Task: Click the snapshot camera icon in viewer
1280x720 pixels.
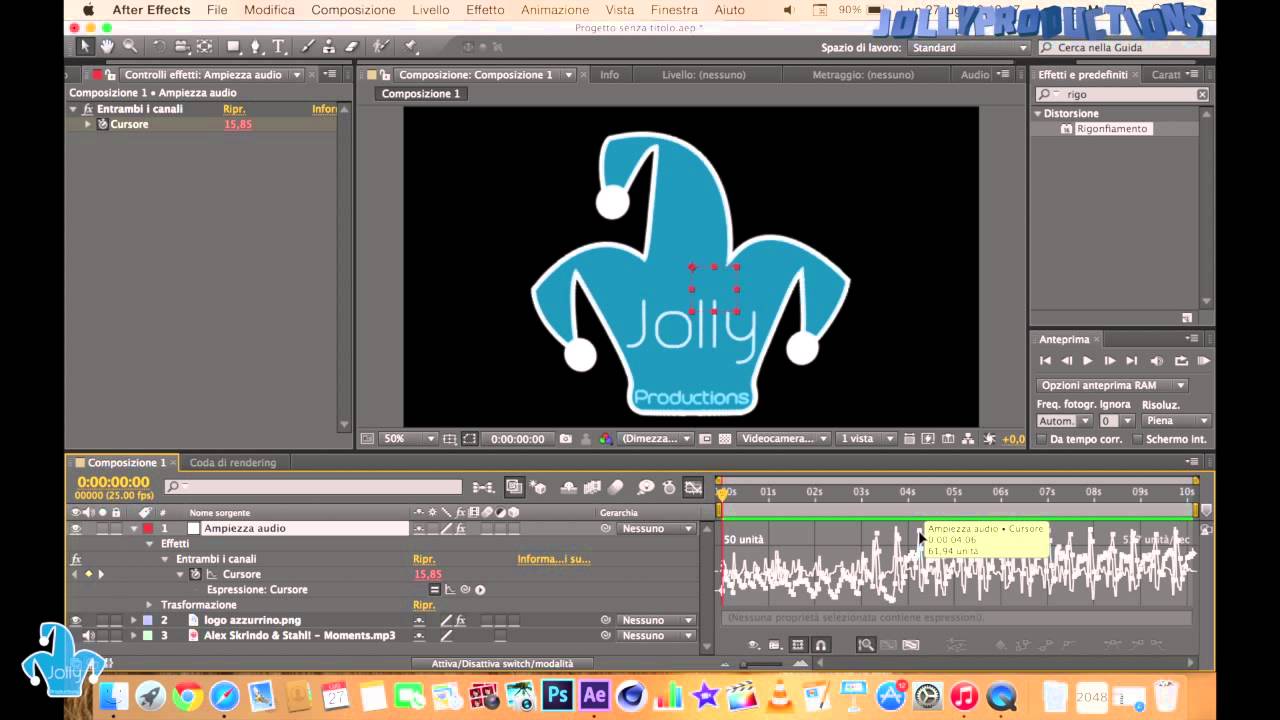Action: tap(566, 439)
